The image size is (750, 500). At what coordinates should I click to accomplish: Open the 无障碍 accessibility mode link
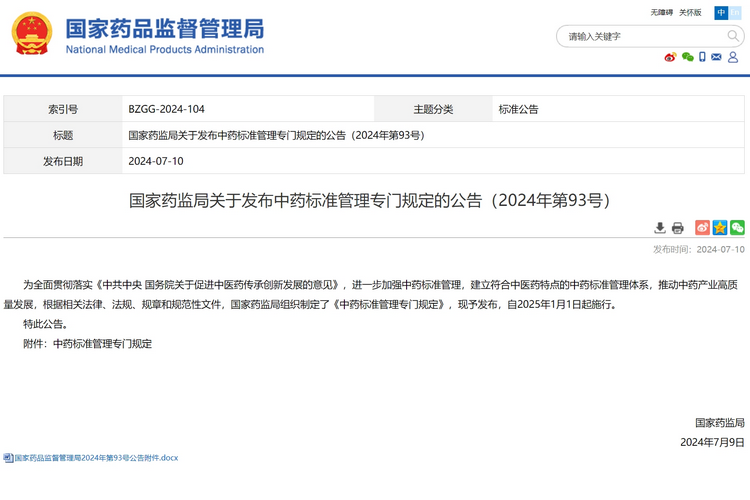tap(661, 13)
